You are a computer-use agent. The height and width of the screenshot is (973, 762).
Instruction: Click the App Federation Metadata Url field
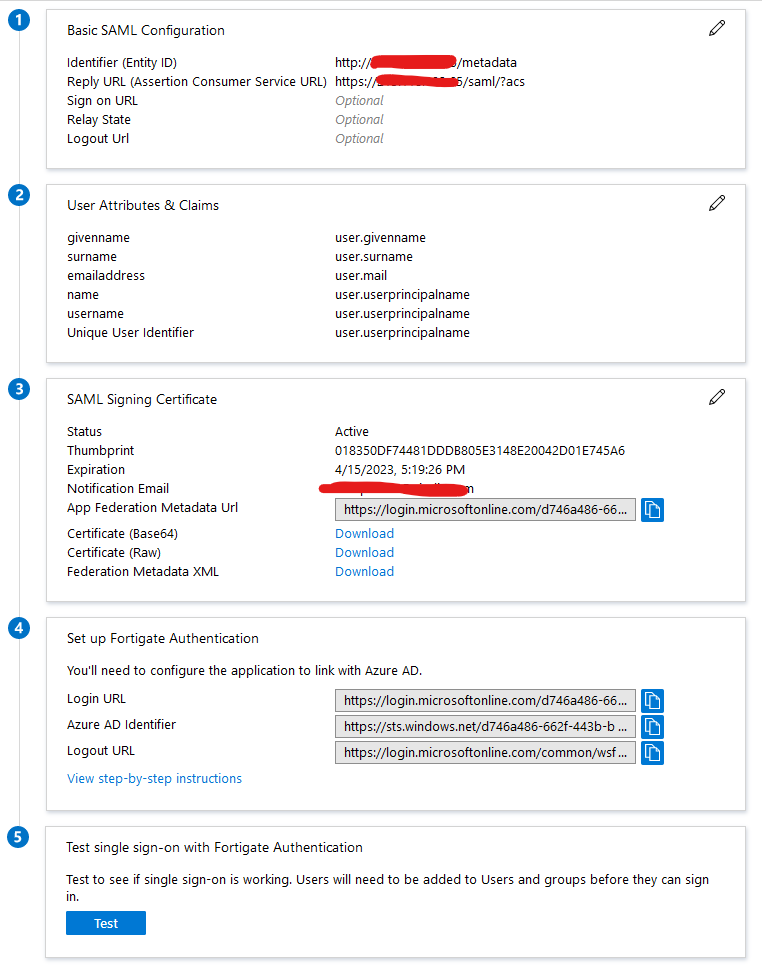click(x=485, y=510)
